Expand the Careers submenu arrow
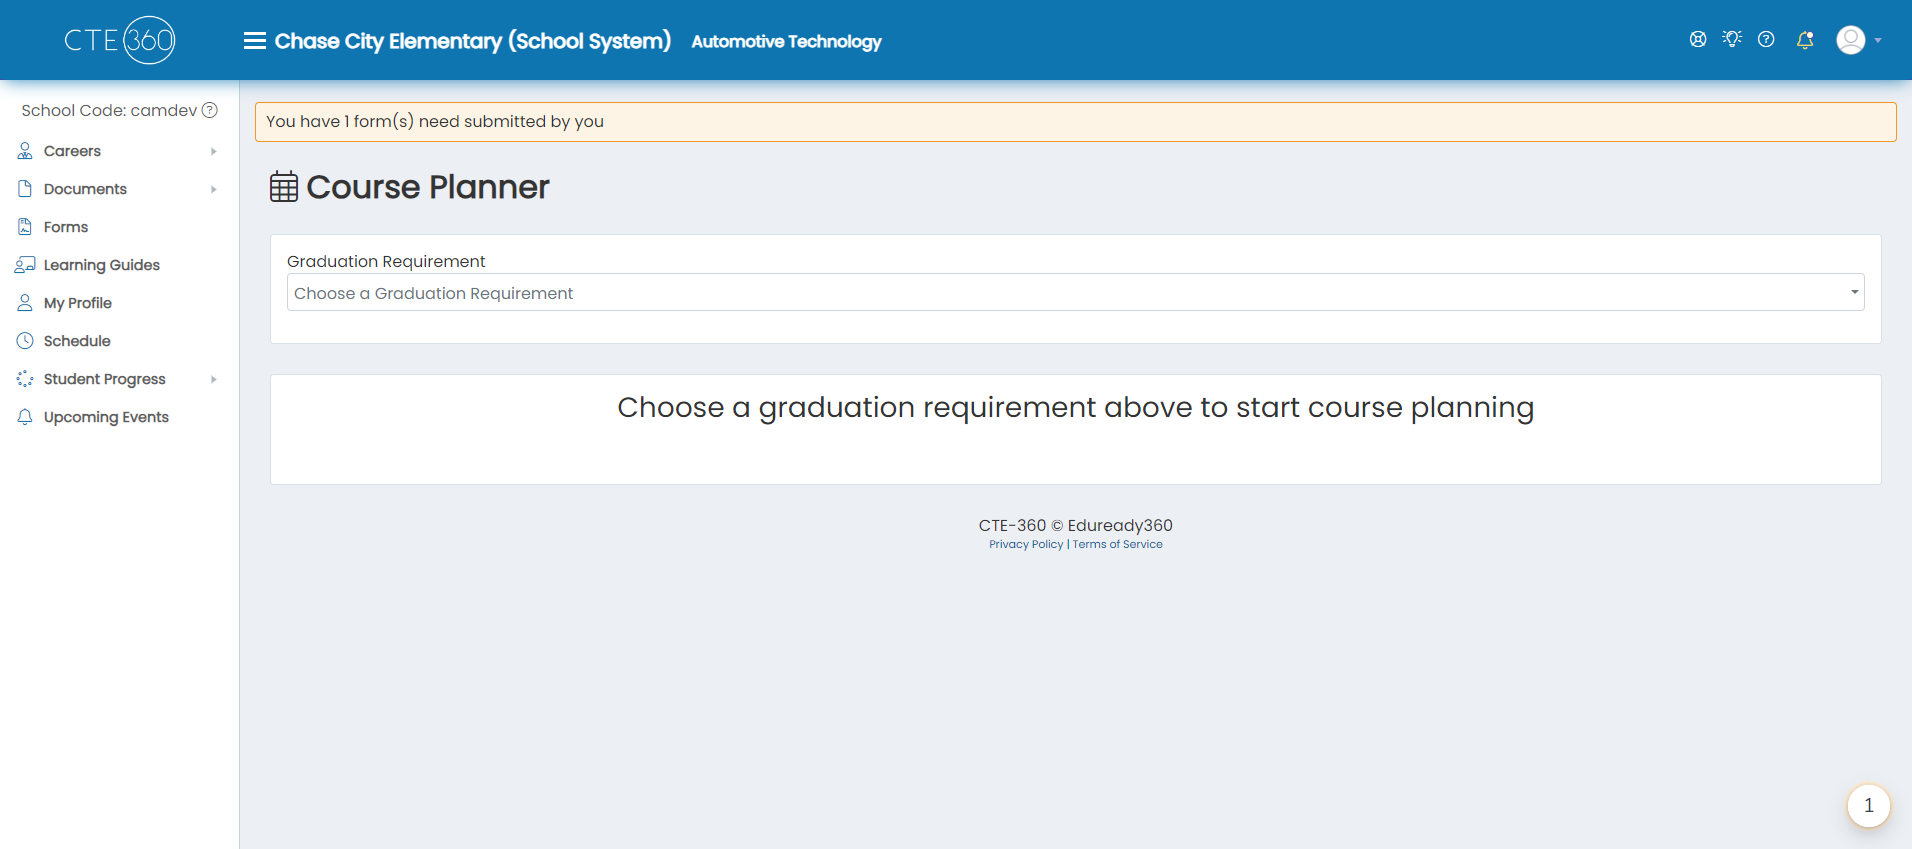This screenshot has height=849, width=1912. [x=213, y=151]
